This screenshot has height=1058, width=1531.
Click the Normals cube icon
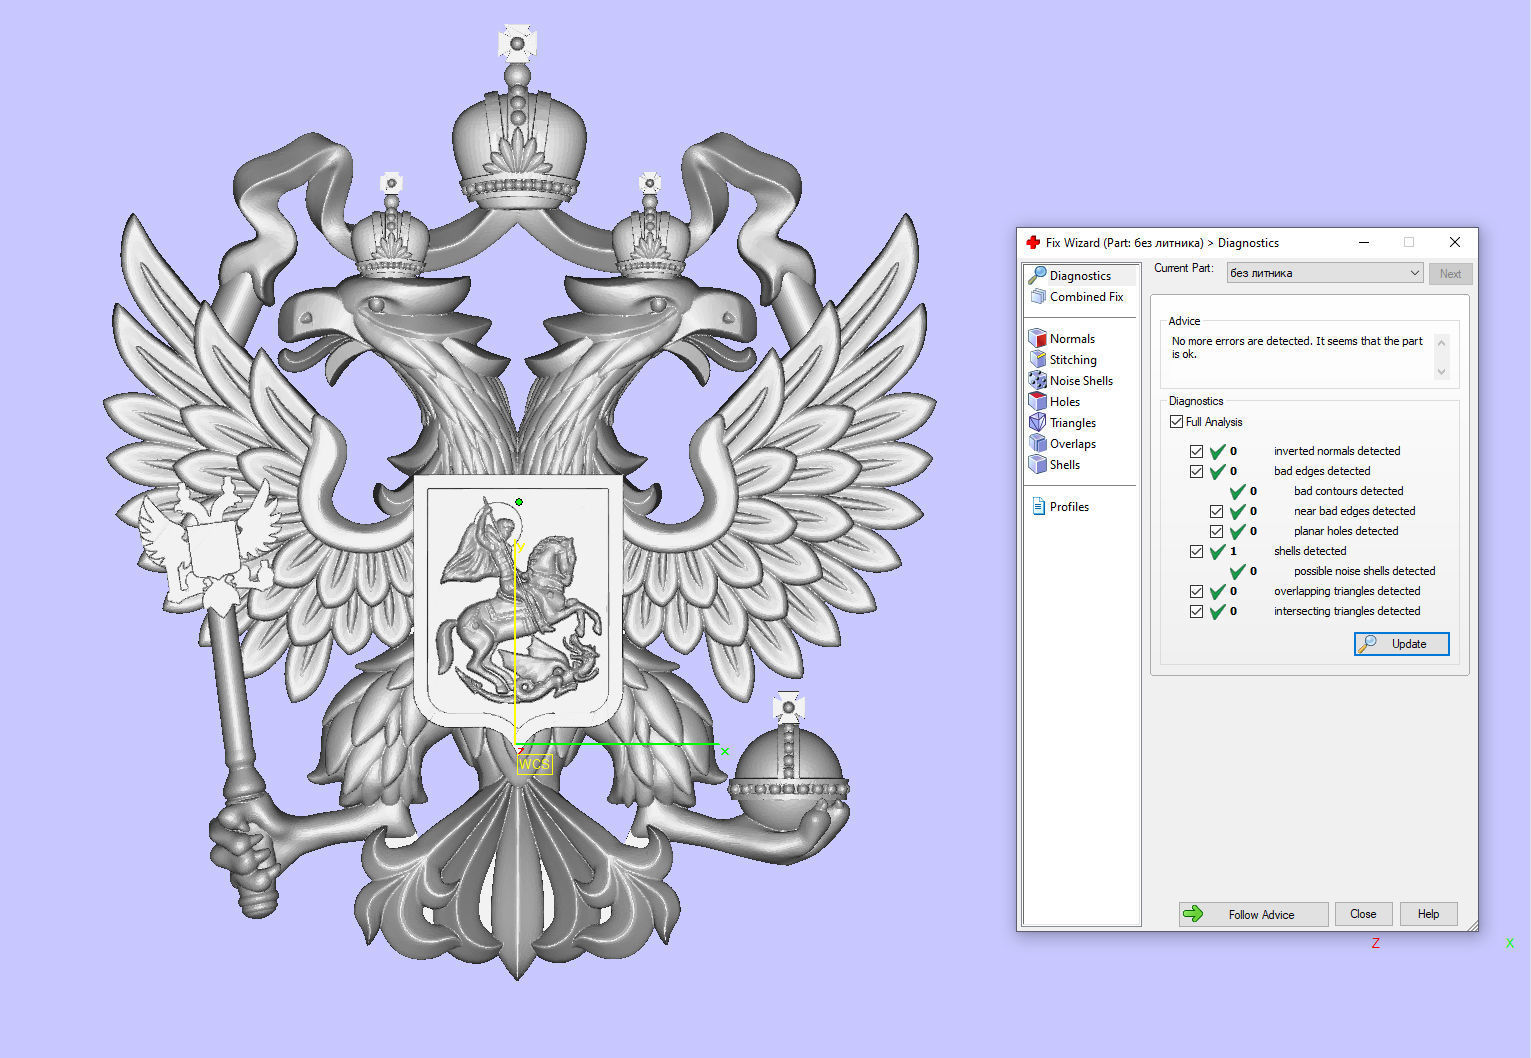pyautogui.click(x=1037, y=338)
